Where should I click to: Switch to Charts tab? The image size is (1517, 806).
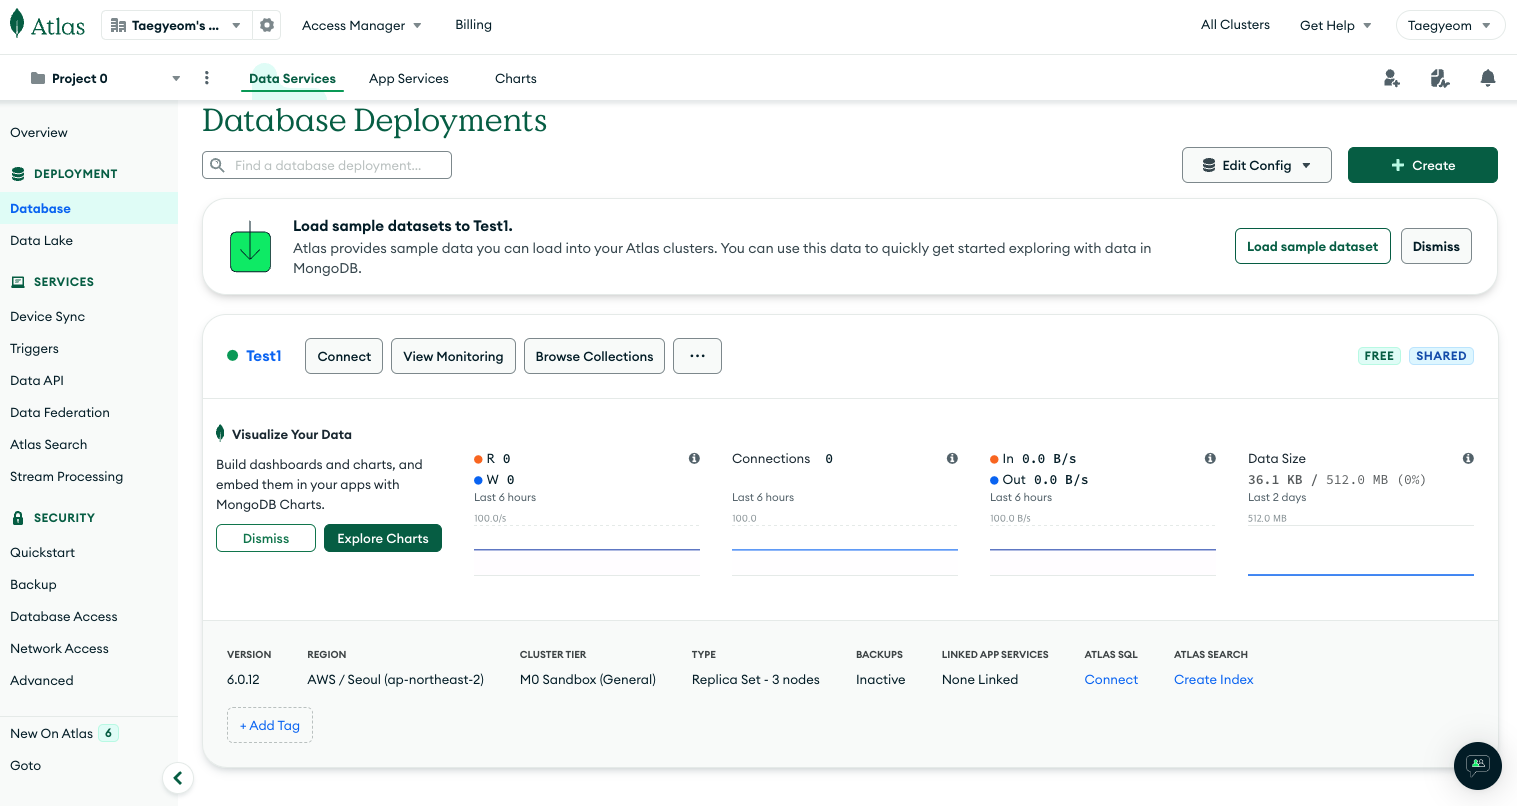pyautogui.click(x=516, y=78)
